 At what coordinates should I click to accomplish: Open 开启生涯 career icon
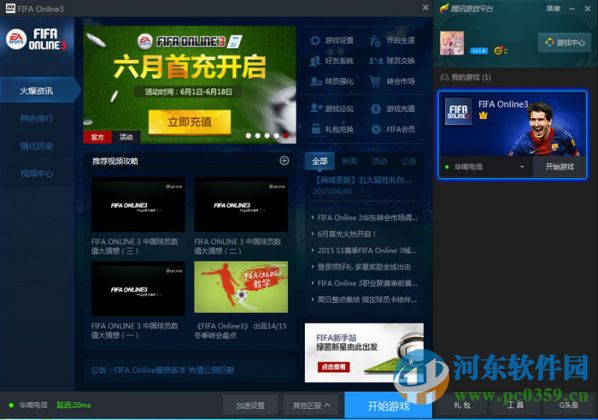point(375,40)
